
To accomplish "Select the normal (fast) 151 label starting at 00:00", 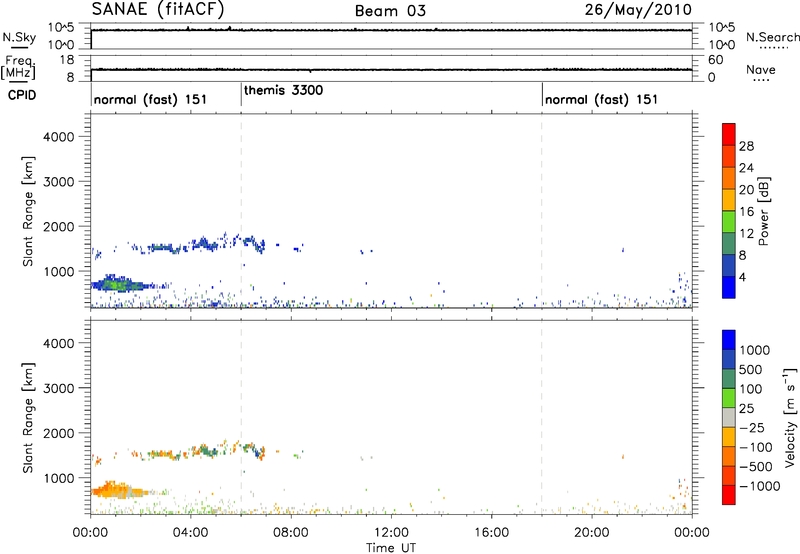I will 150,99.
